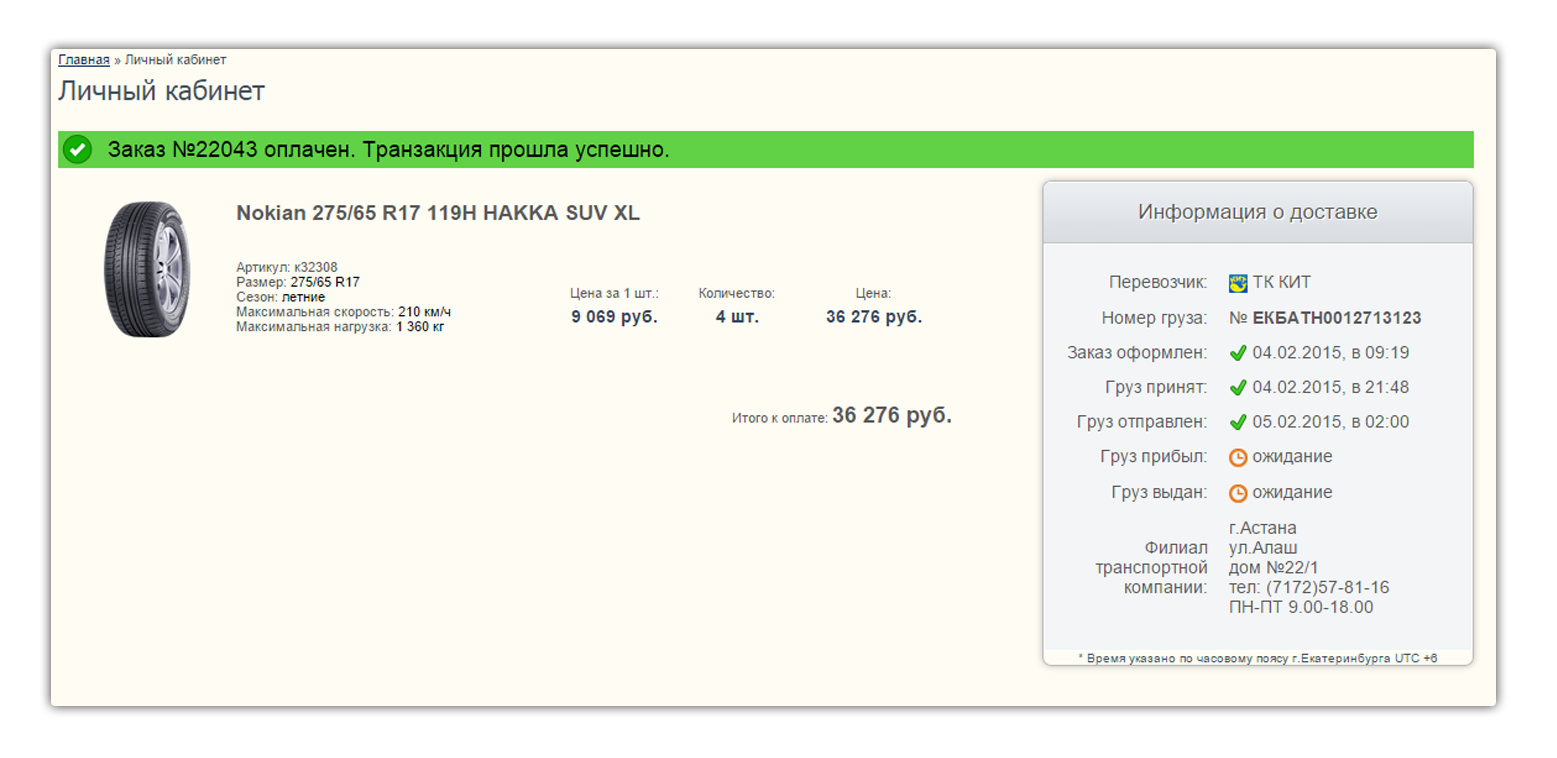
Task: Click the Личный кабинет page heading
Action: tap(161, 91)
